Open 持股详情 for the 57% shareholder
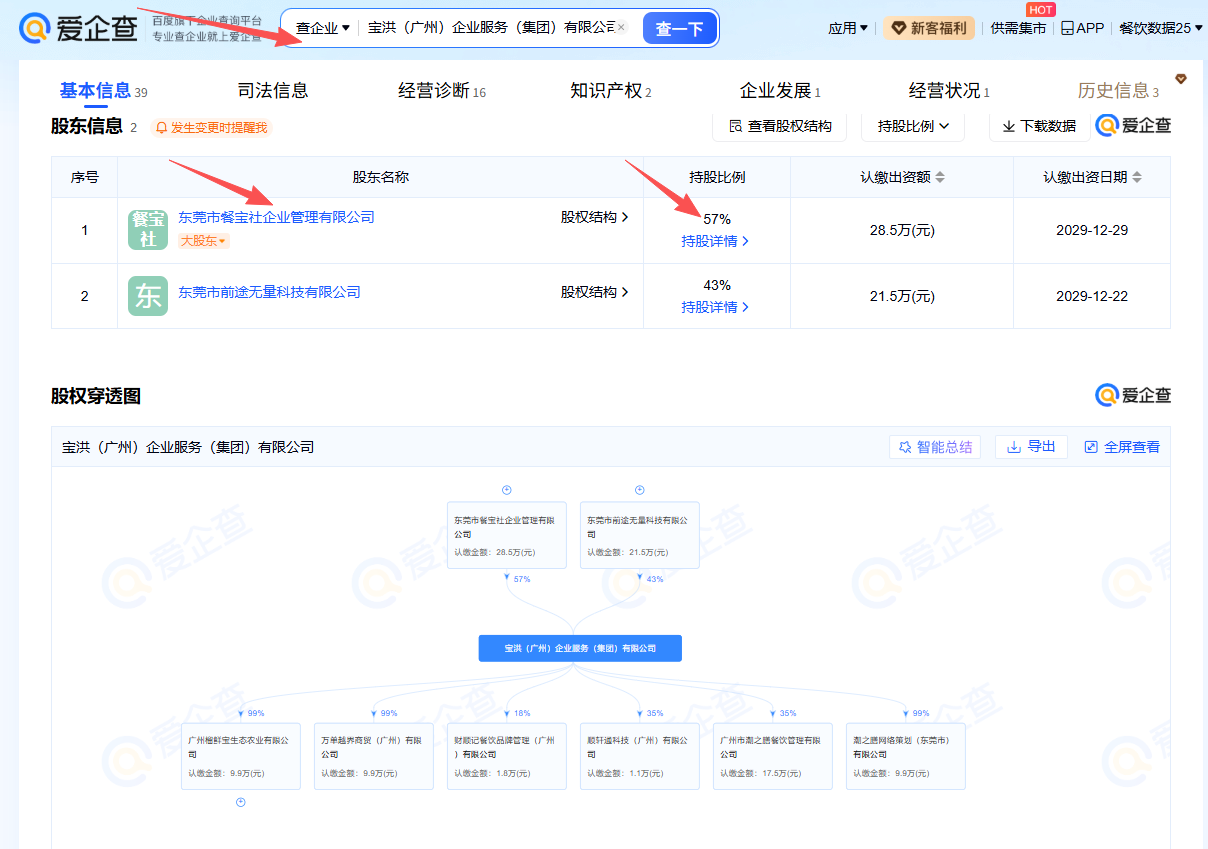The width and height of the screenshot is (1208, 849). coord(715,241)
